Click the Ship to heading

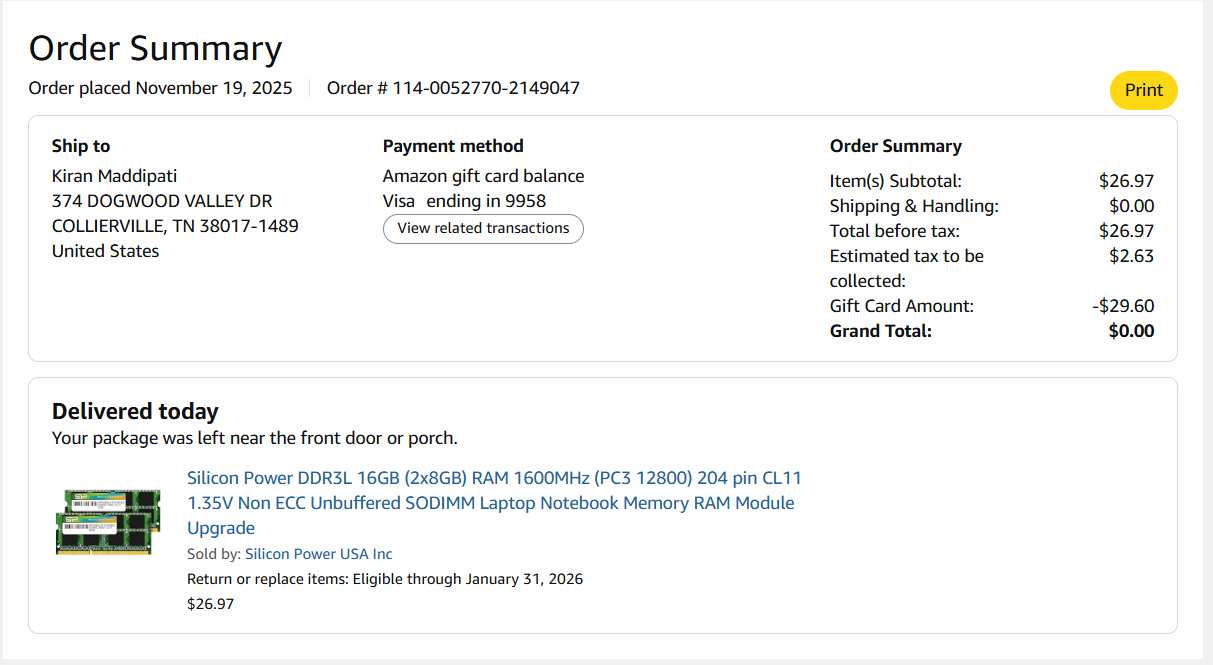[x=81, y=146]
